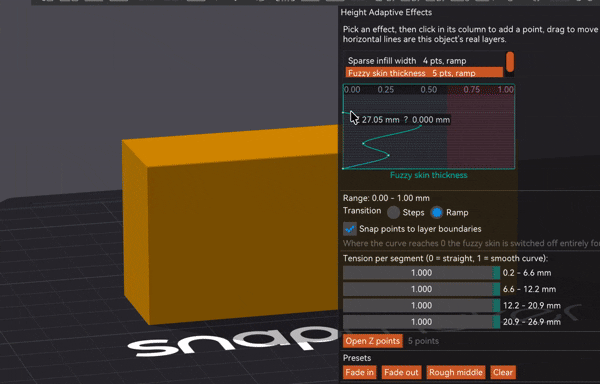600x384 pixels.
Task: Choose the Steps transition option
Action: 393,213
